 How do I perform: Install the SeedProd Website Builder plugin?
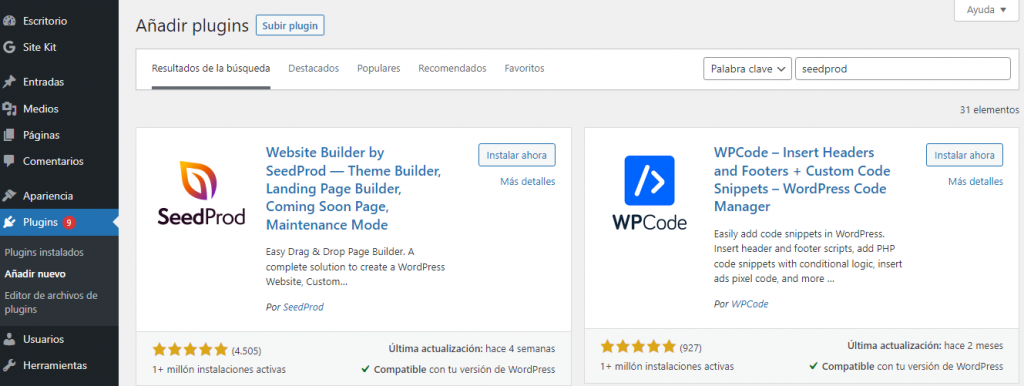[x=517, y=155]
